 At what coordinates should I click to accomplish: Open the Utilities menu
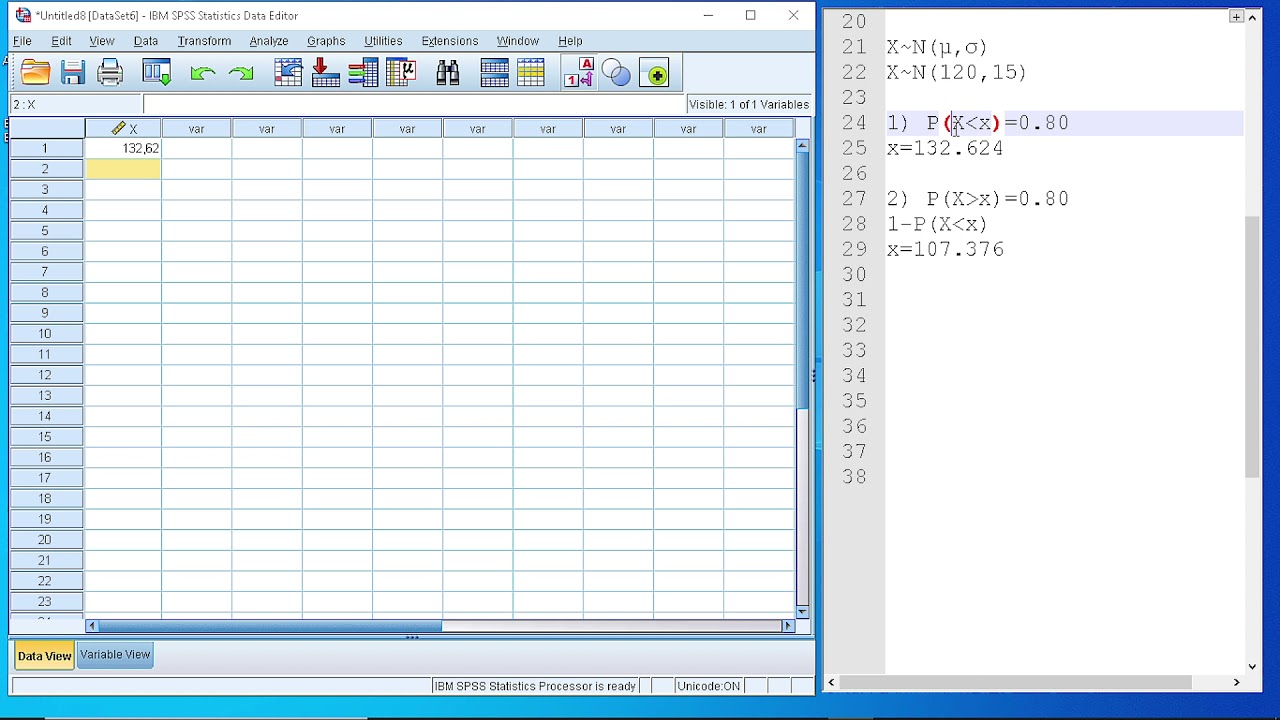(x=383, y=41)
